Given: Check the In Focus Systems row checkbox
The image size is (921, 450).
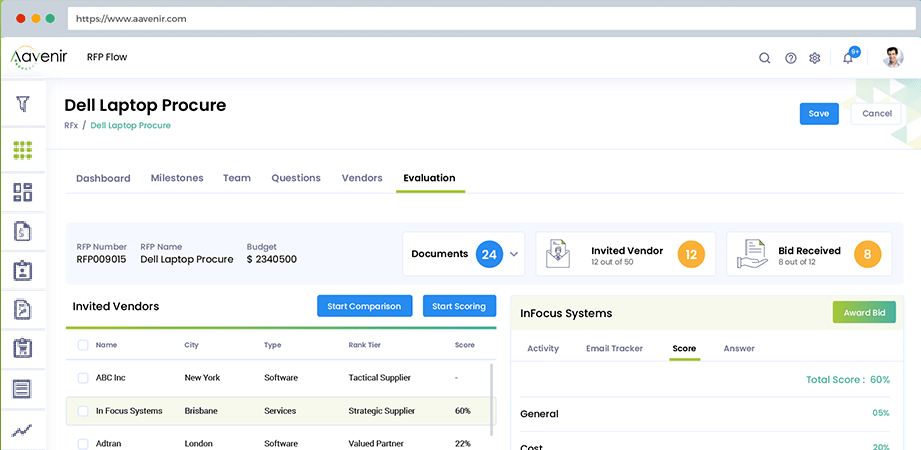Looking at the screenshot, I should pyautogui.click(x=83, y=411).
